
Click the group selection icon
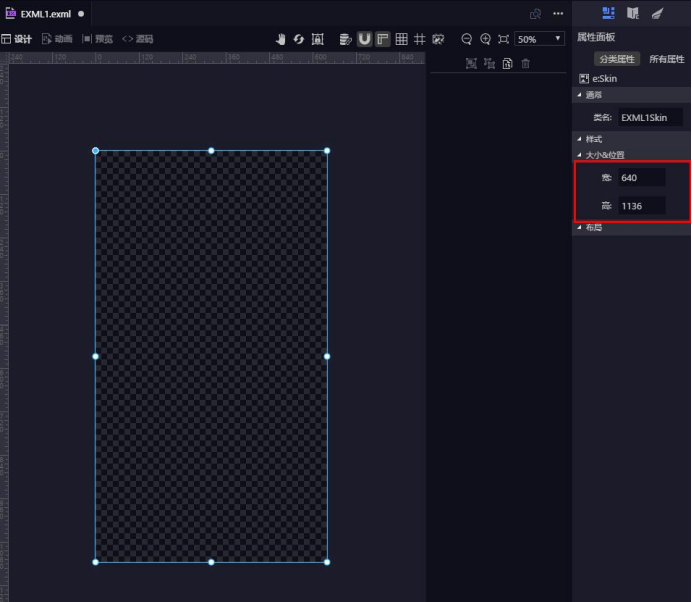click(x=471, y=64)
